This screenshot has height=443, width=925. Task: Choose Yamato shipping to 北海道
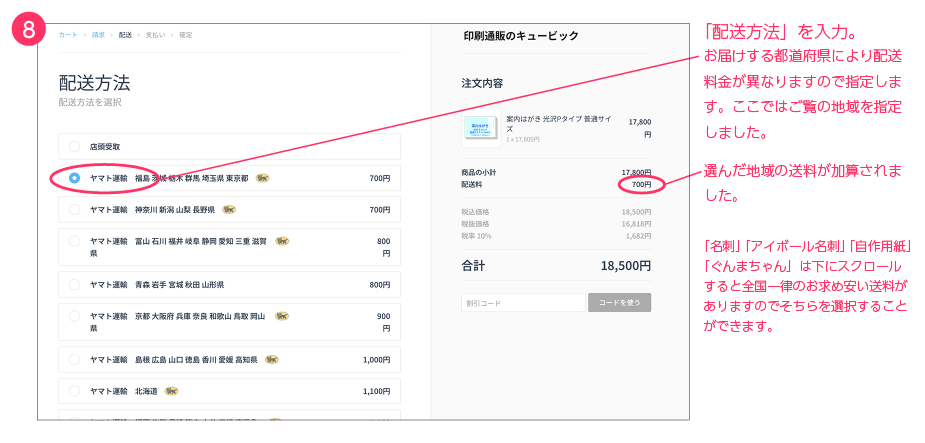tap(74, 391)
